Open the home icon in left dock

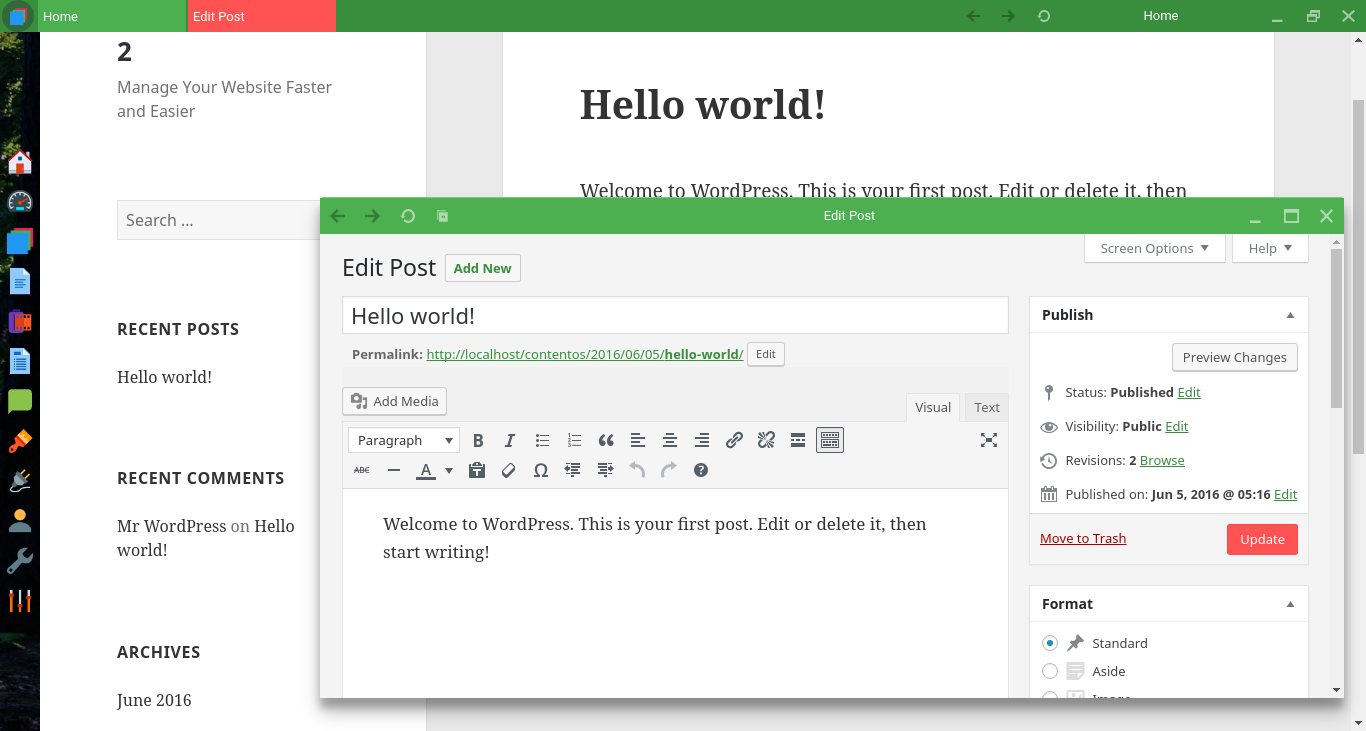point(20,162)
